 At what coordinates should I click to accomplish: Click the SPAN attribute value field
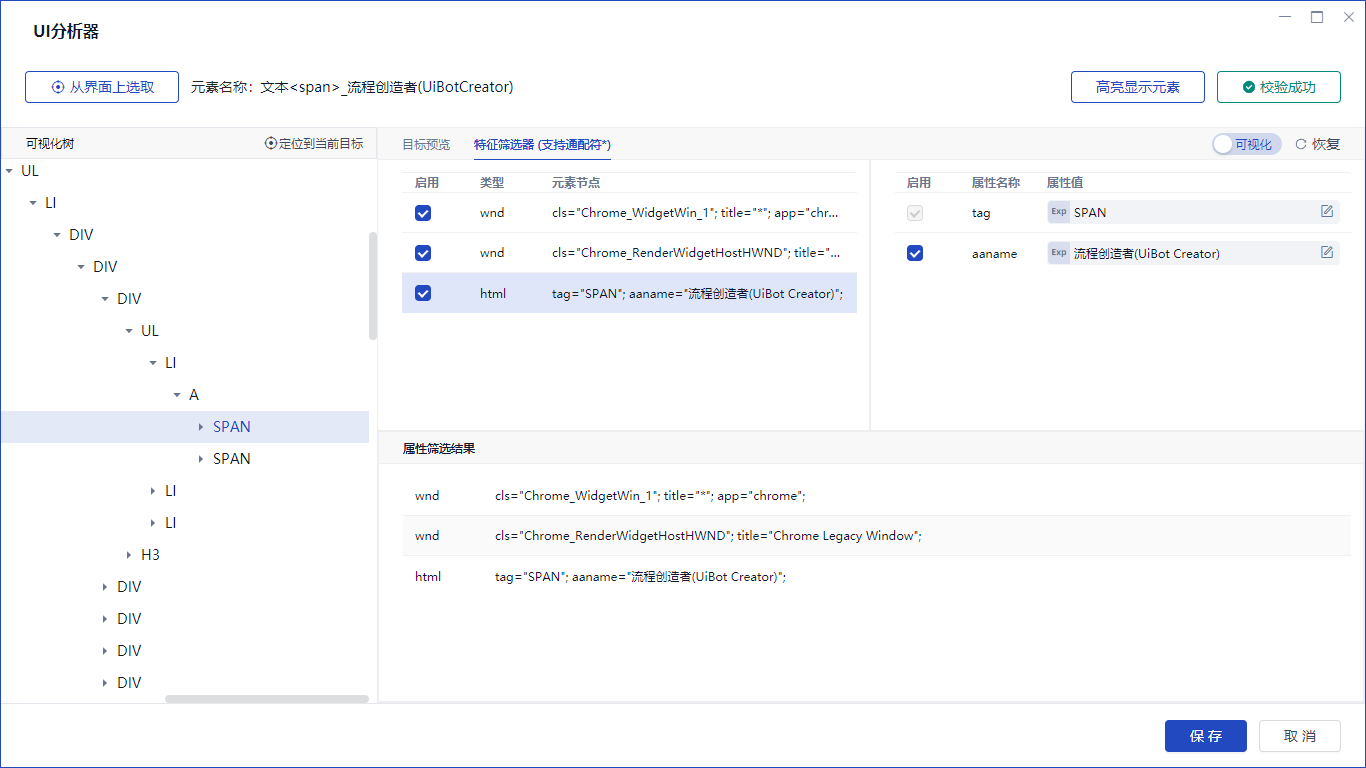point(1192,212)
